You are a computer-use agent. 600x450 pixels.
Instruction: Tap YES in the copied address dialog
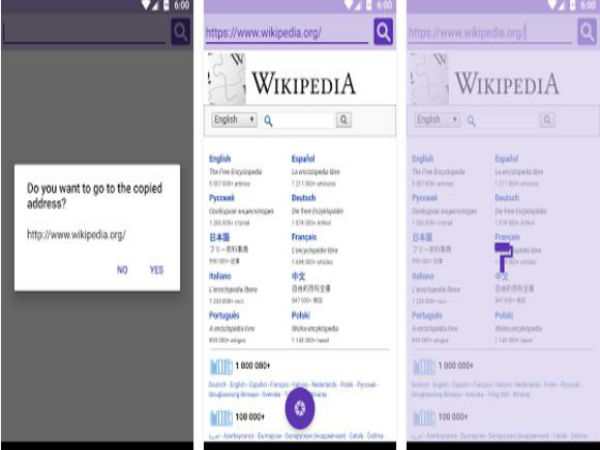(156, 270)
